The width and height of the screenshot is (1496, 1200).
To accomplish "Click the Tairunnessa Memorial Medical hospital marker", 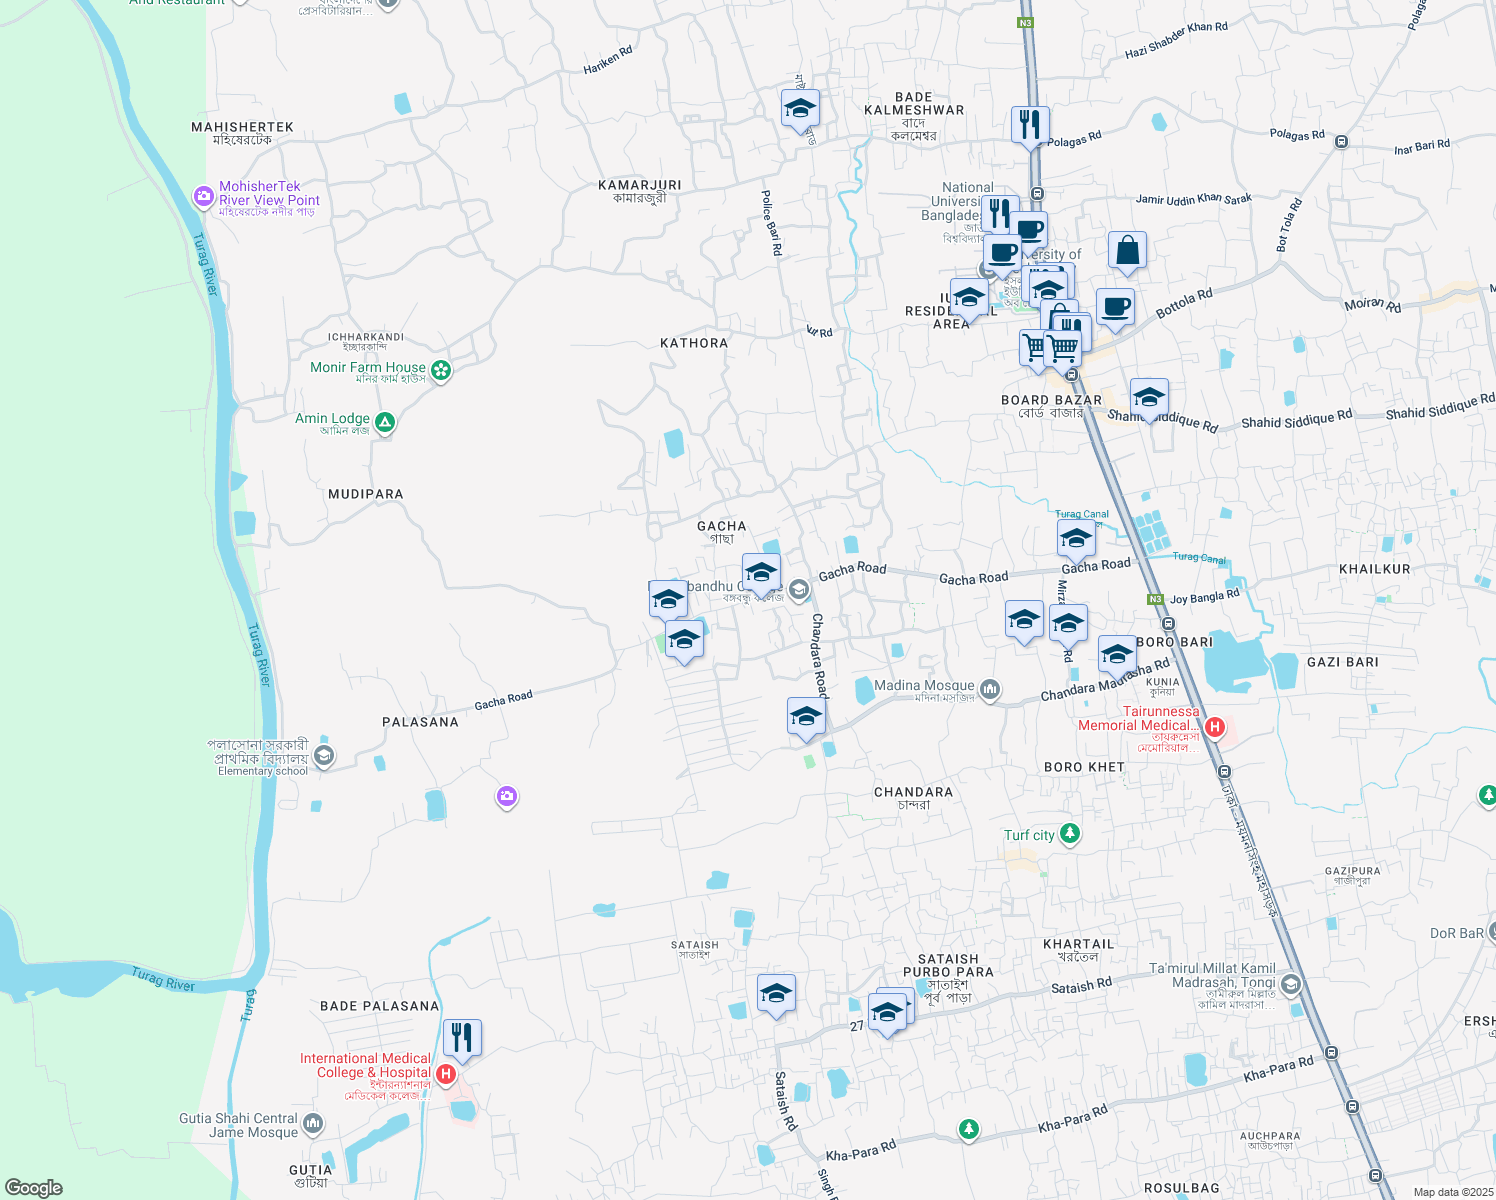I will [x=1216, y=727].
